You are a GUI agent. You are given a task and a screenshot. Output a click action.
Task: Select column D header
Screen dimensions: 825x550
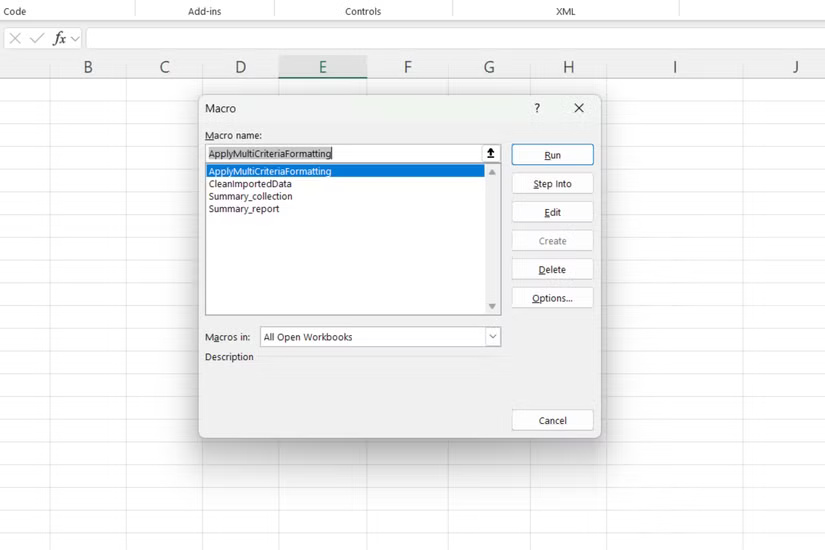[x=240, y=67]
